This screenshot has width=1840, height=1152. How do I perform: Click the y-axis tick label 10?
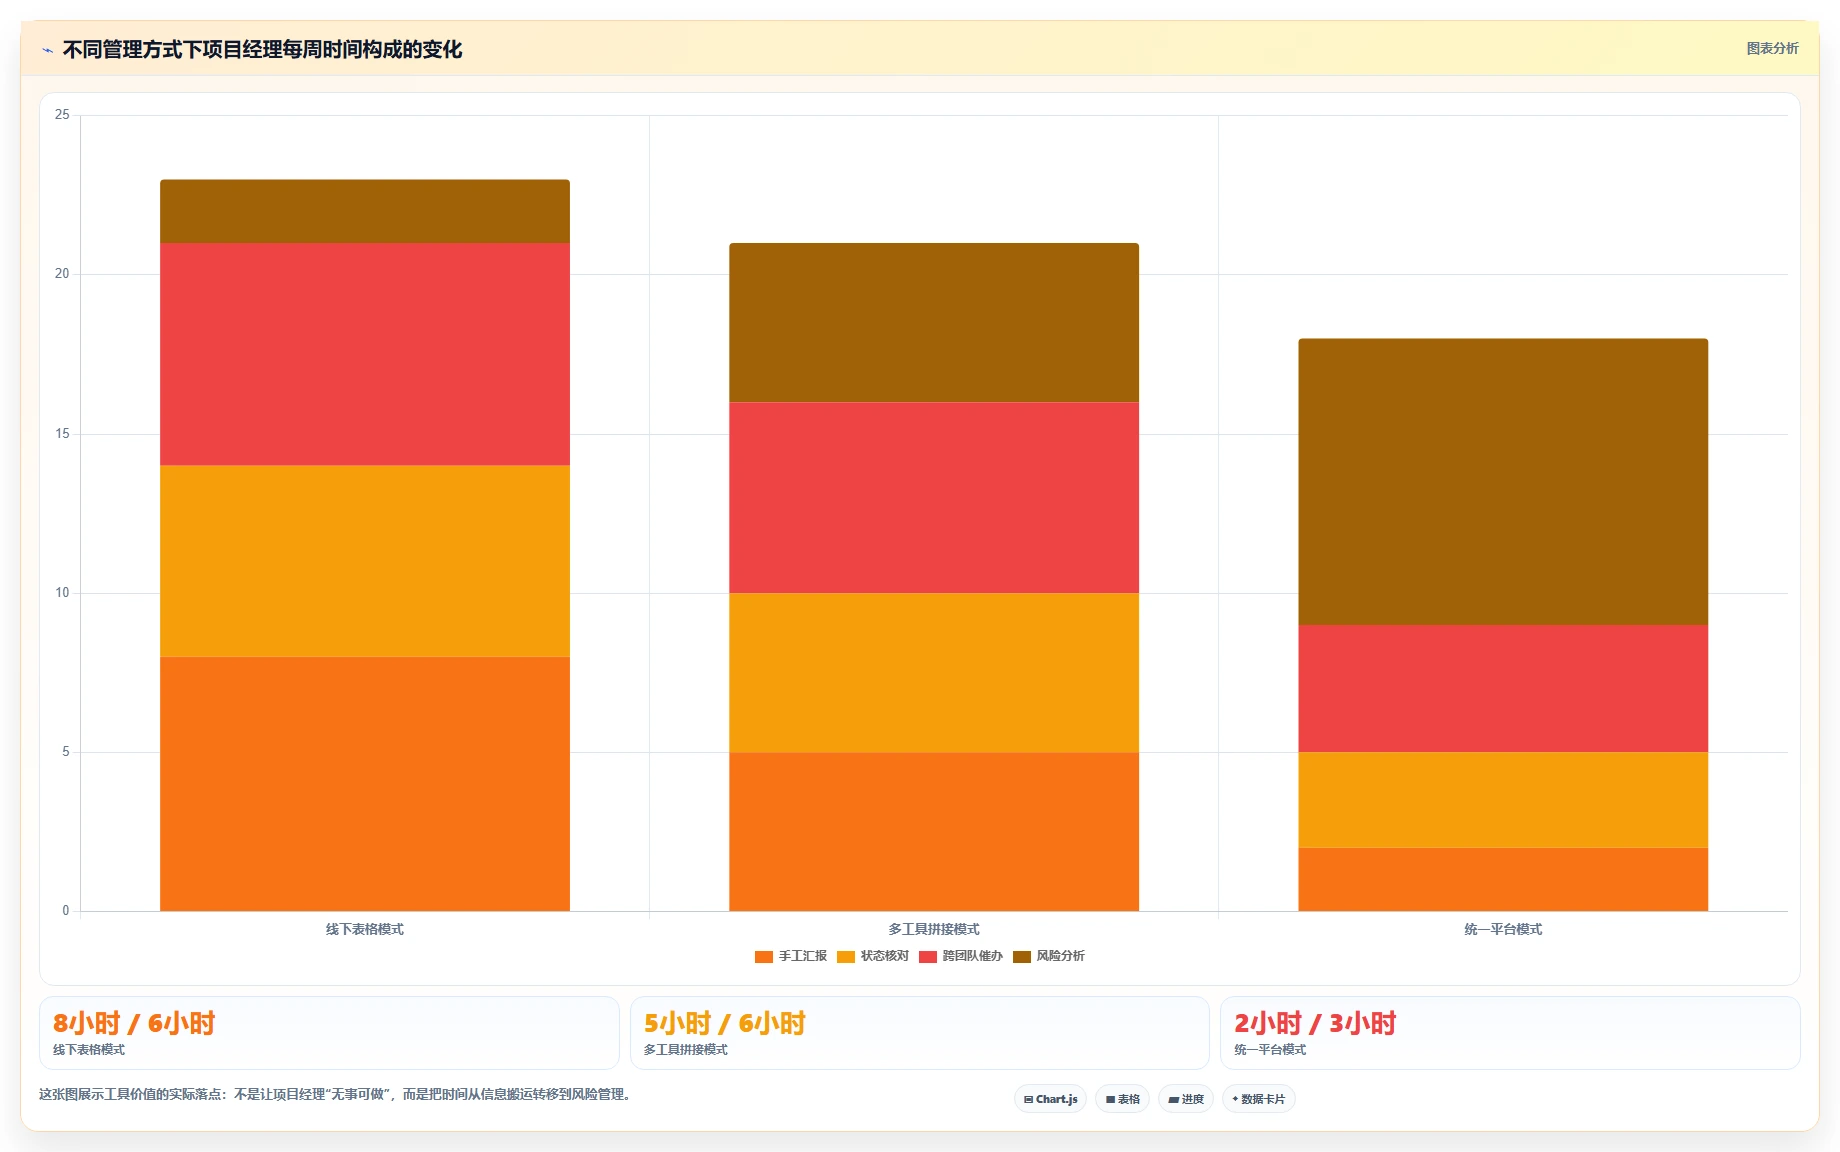[x=62, y=593]
